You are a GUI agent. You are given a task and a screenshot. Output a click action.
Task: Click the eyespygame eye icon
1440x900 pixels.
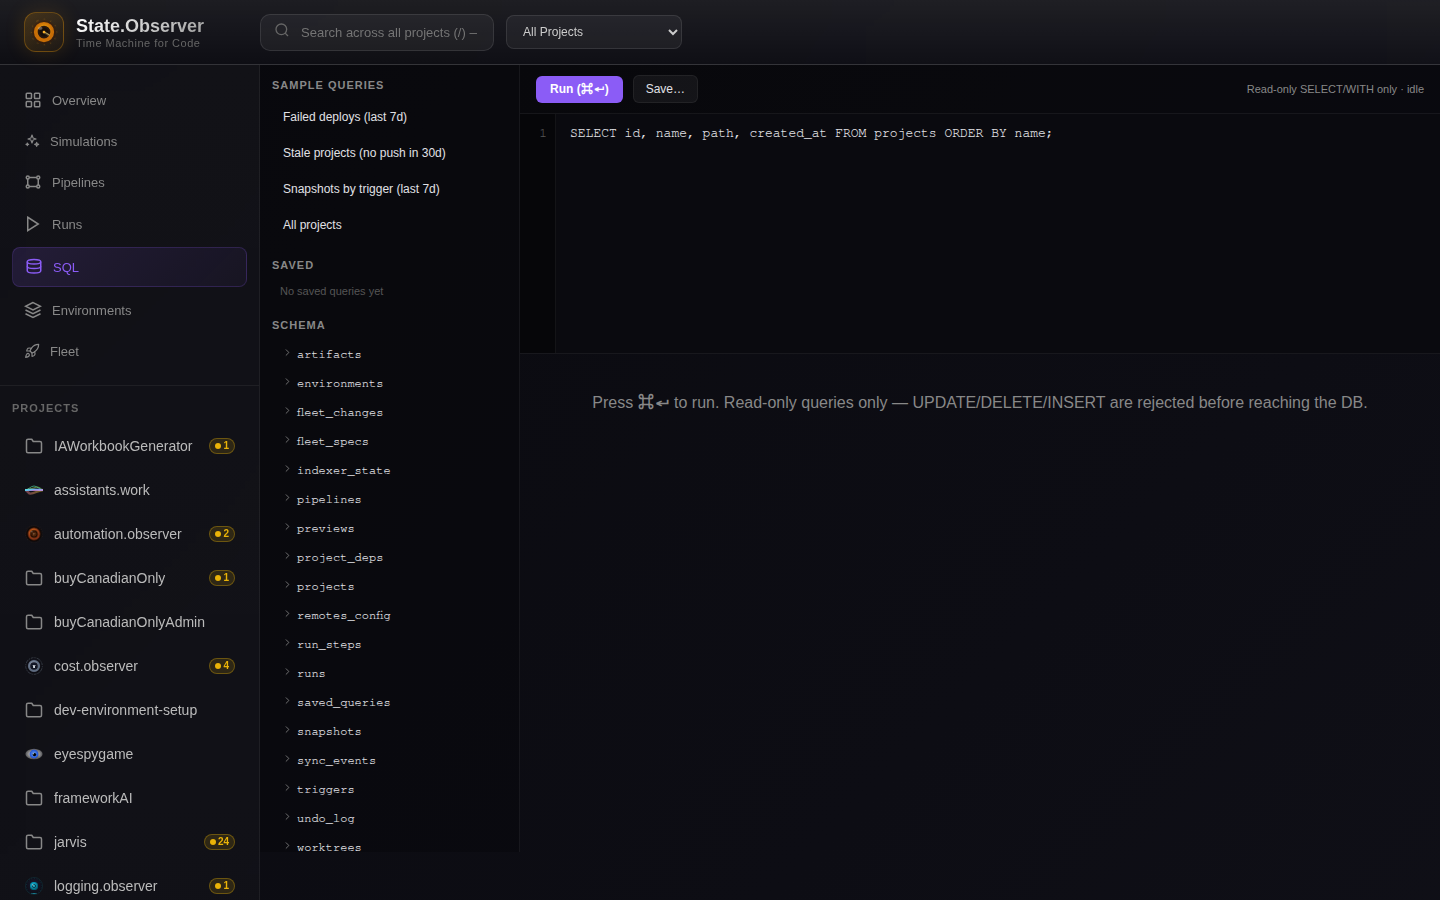34,754
